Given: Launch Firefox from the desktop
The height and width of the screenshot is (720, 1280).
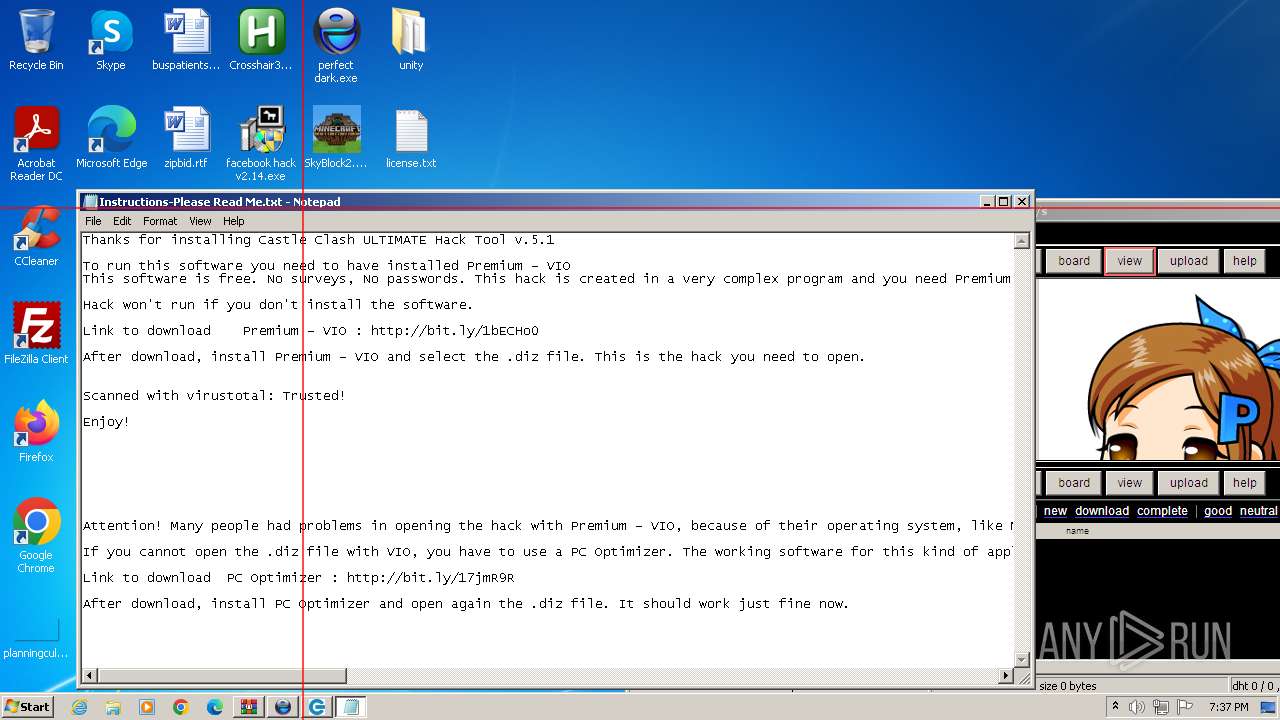Looking at the screenshot, I should pyautogui.click(x=36, y=432).
